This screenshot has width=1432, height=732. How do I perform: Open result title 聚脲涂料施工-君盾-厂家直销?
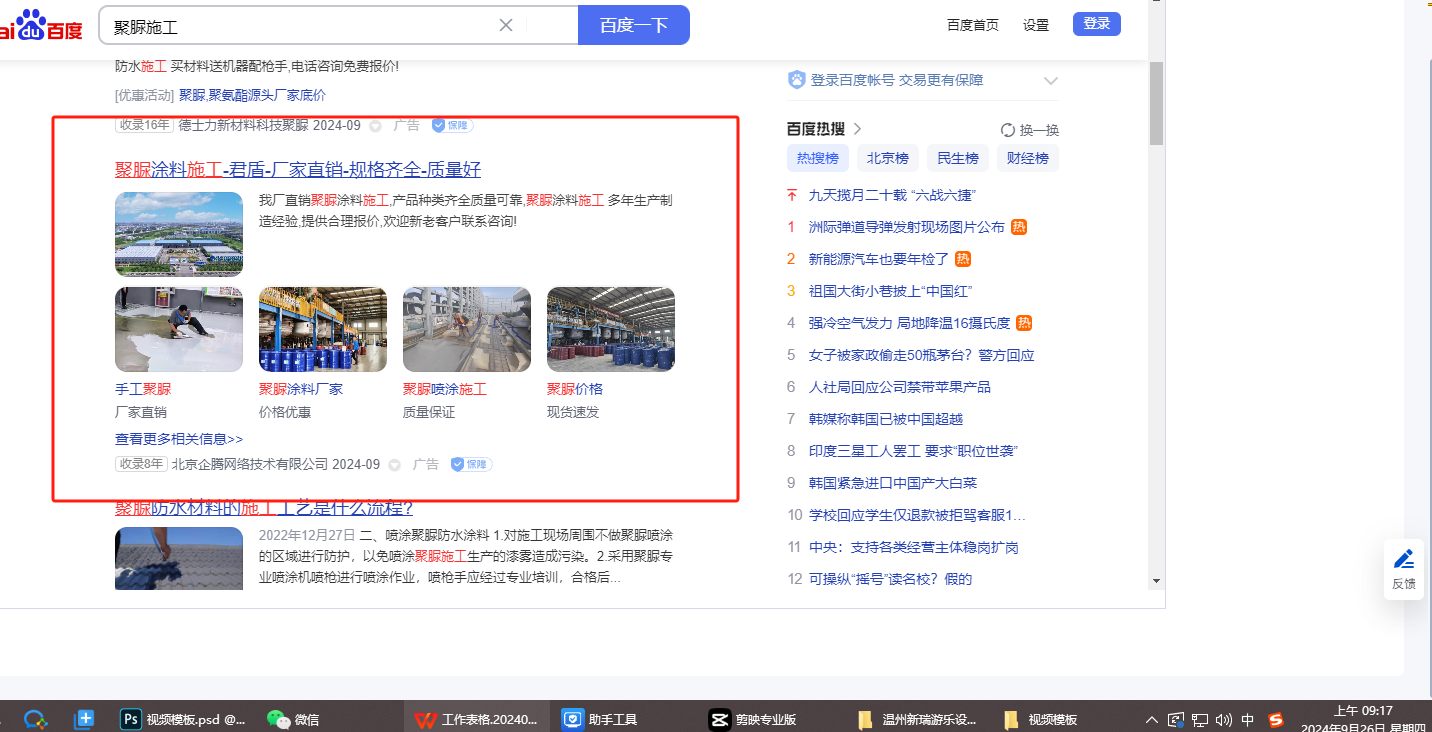click(x=298, y=169)
